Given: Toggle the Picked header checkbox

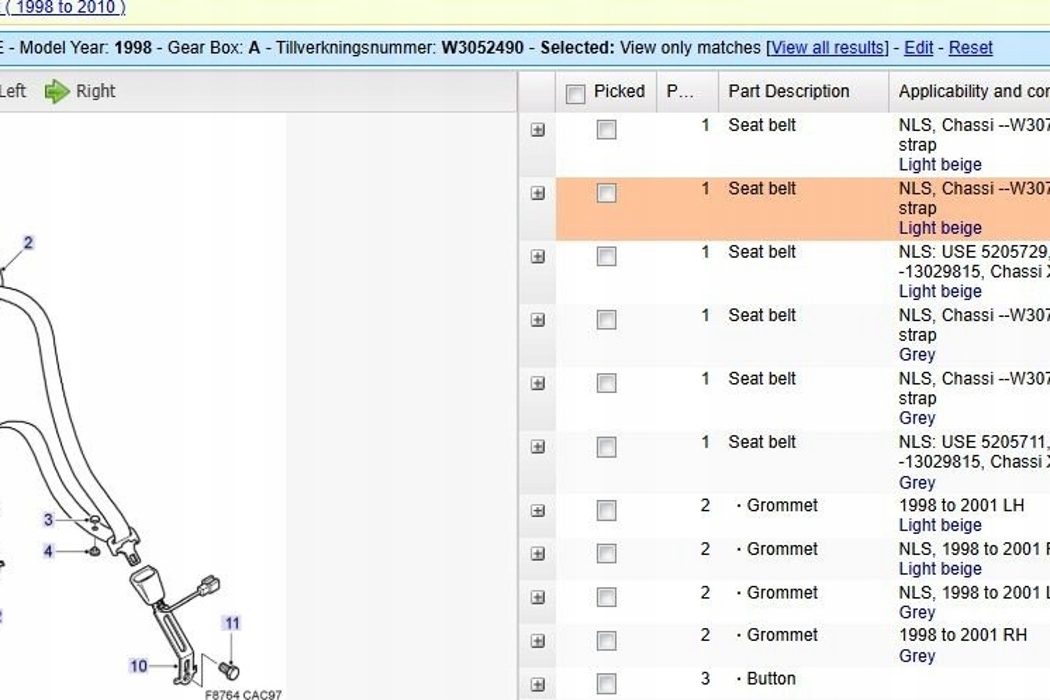Looking at the screenshot, I should click(x=575, y=94).
